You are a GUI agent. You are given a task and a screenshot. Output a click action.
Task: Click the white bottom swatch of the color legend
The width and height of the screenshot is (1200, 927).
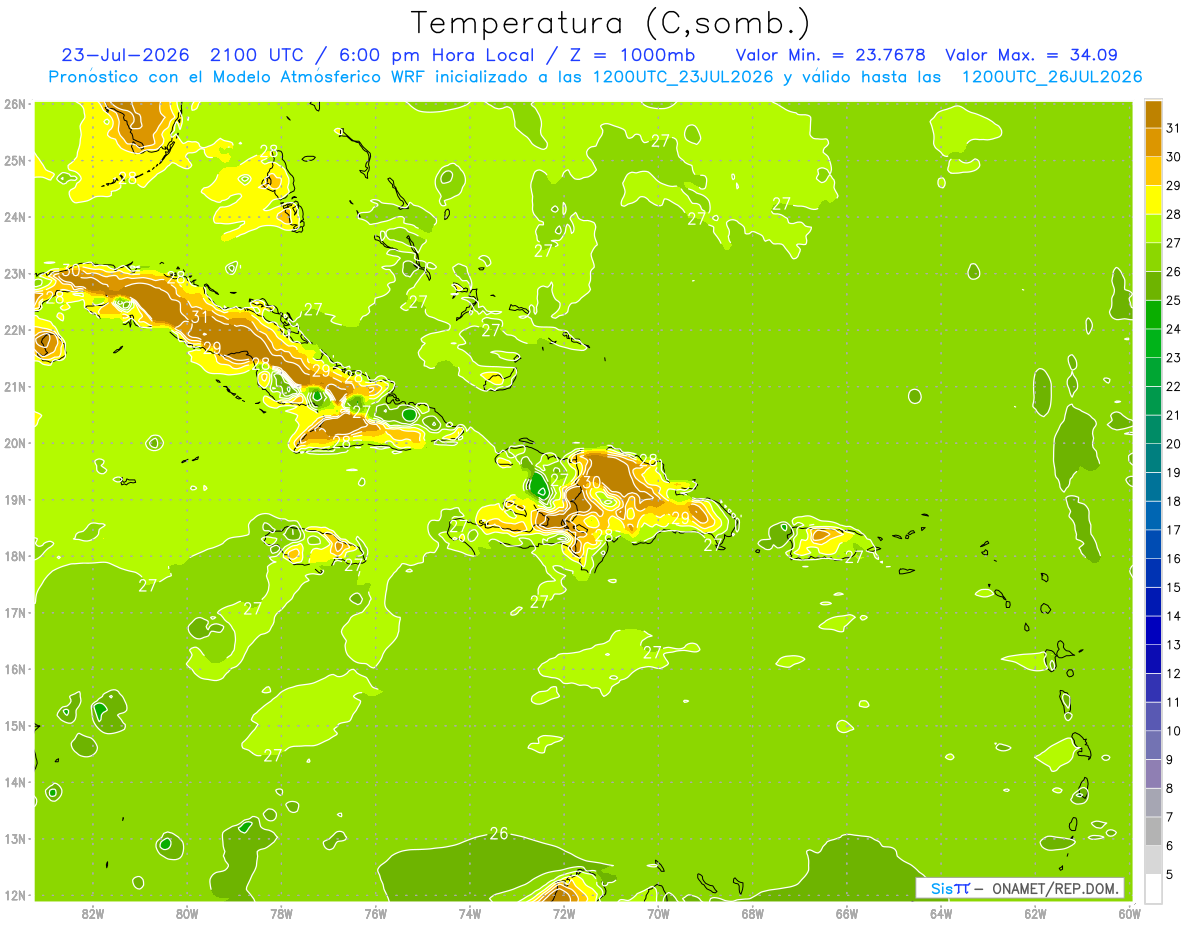(x=1153, y=889)
